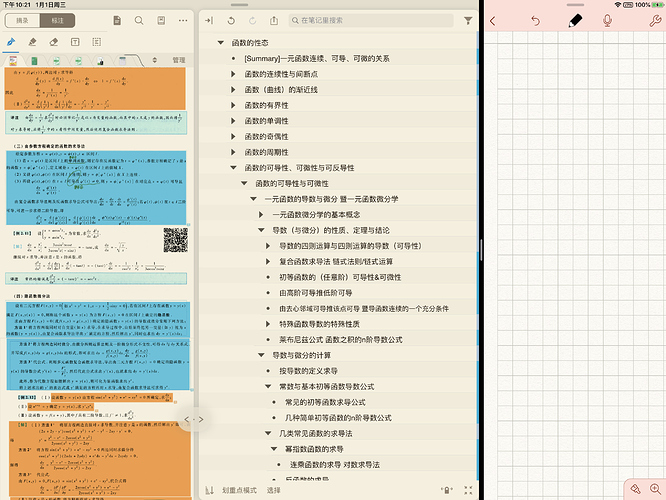Go back in the note app
Screen dimensions: 666x500
(x=493, y=21)
